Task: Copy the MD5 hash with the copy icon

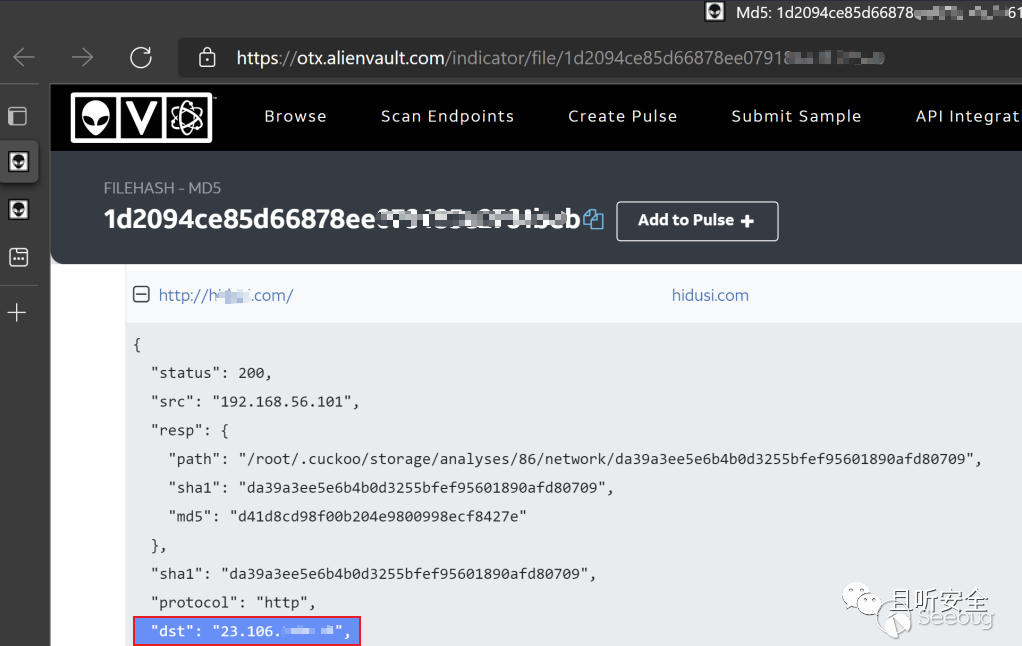Action: 593,219
